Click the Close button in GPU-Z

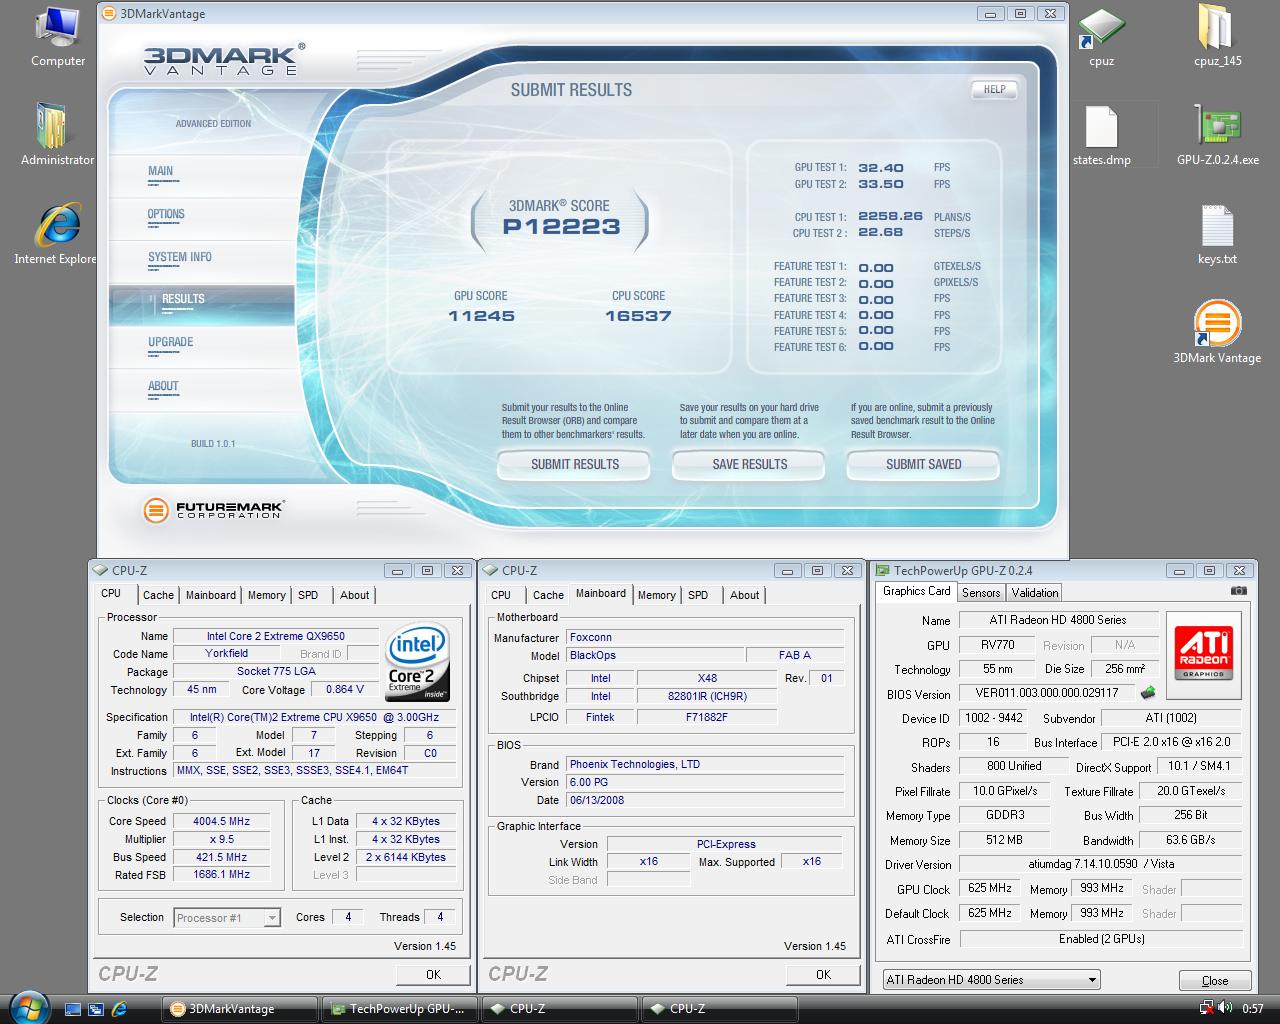1215,981
